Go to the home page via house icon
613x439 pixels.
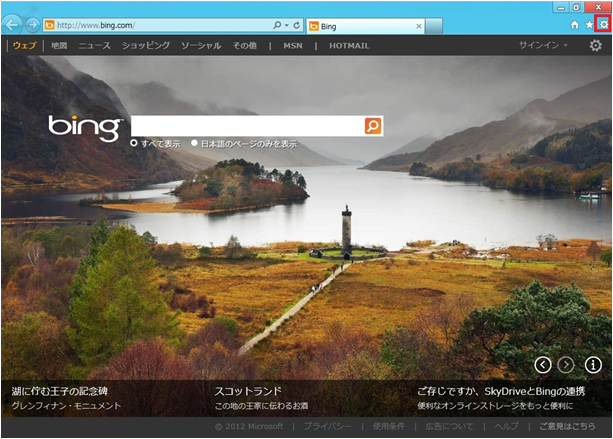[x=575, y=25]
